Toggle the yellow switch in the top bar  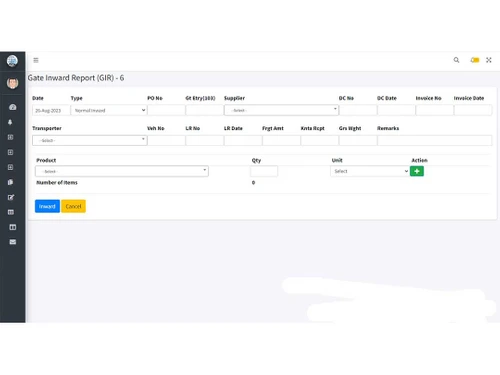[475, 60]
